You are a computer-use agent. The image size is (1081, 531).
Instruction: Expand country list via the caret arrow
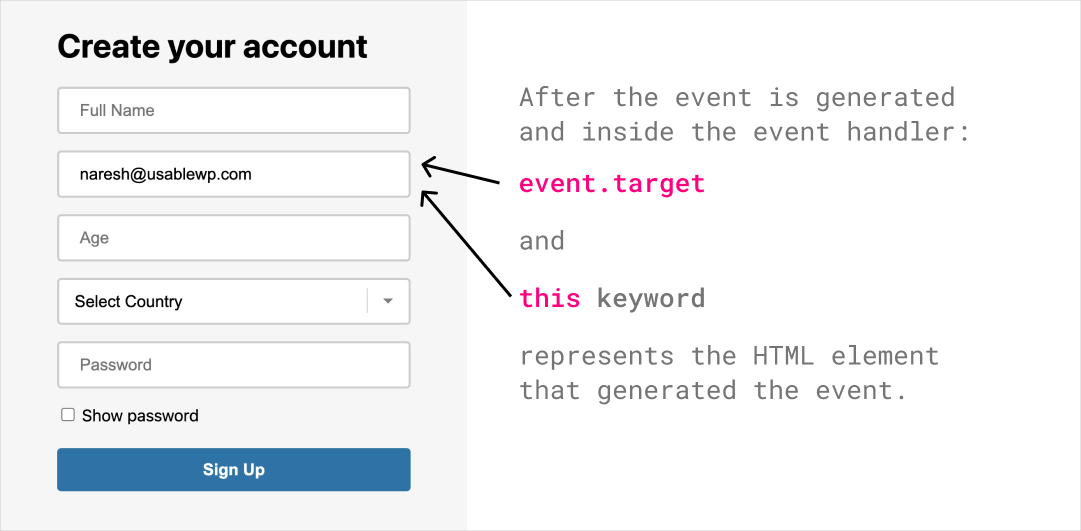tap(388, 301)
